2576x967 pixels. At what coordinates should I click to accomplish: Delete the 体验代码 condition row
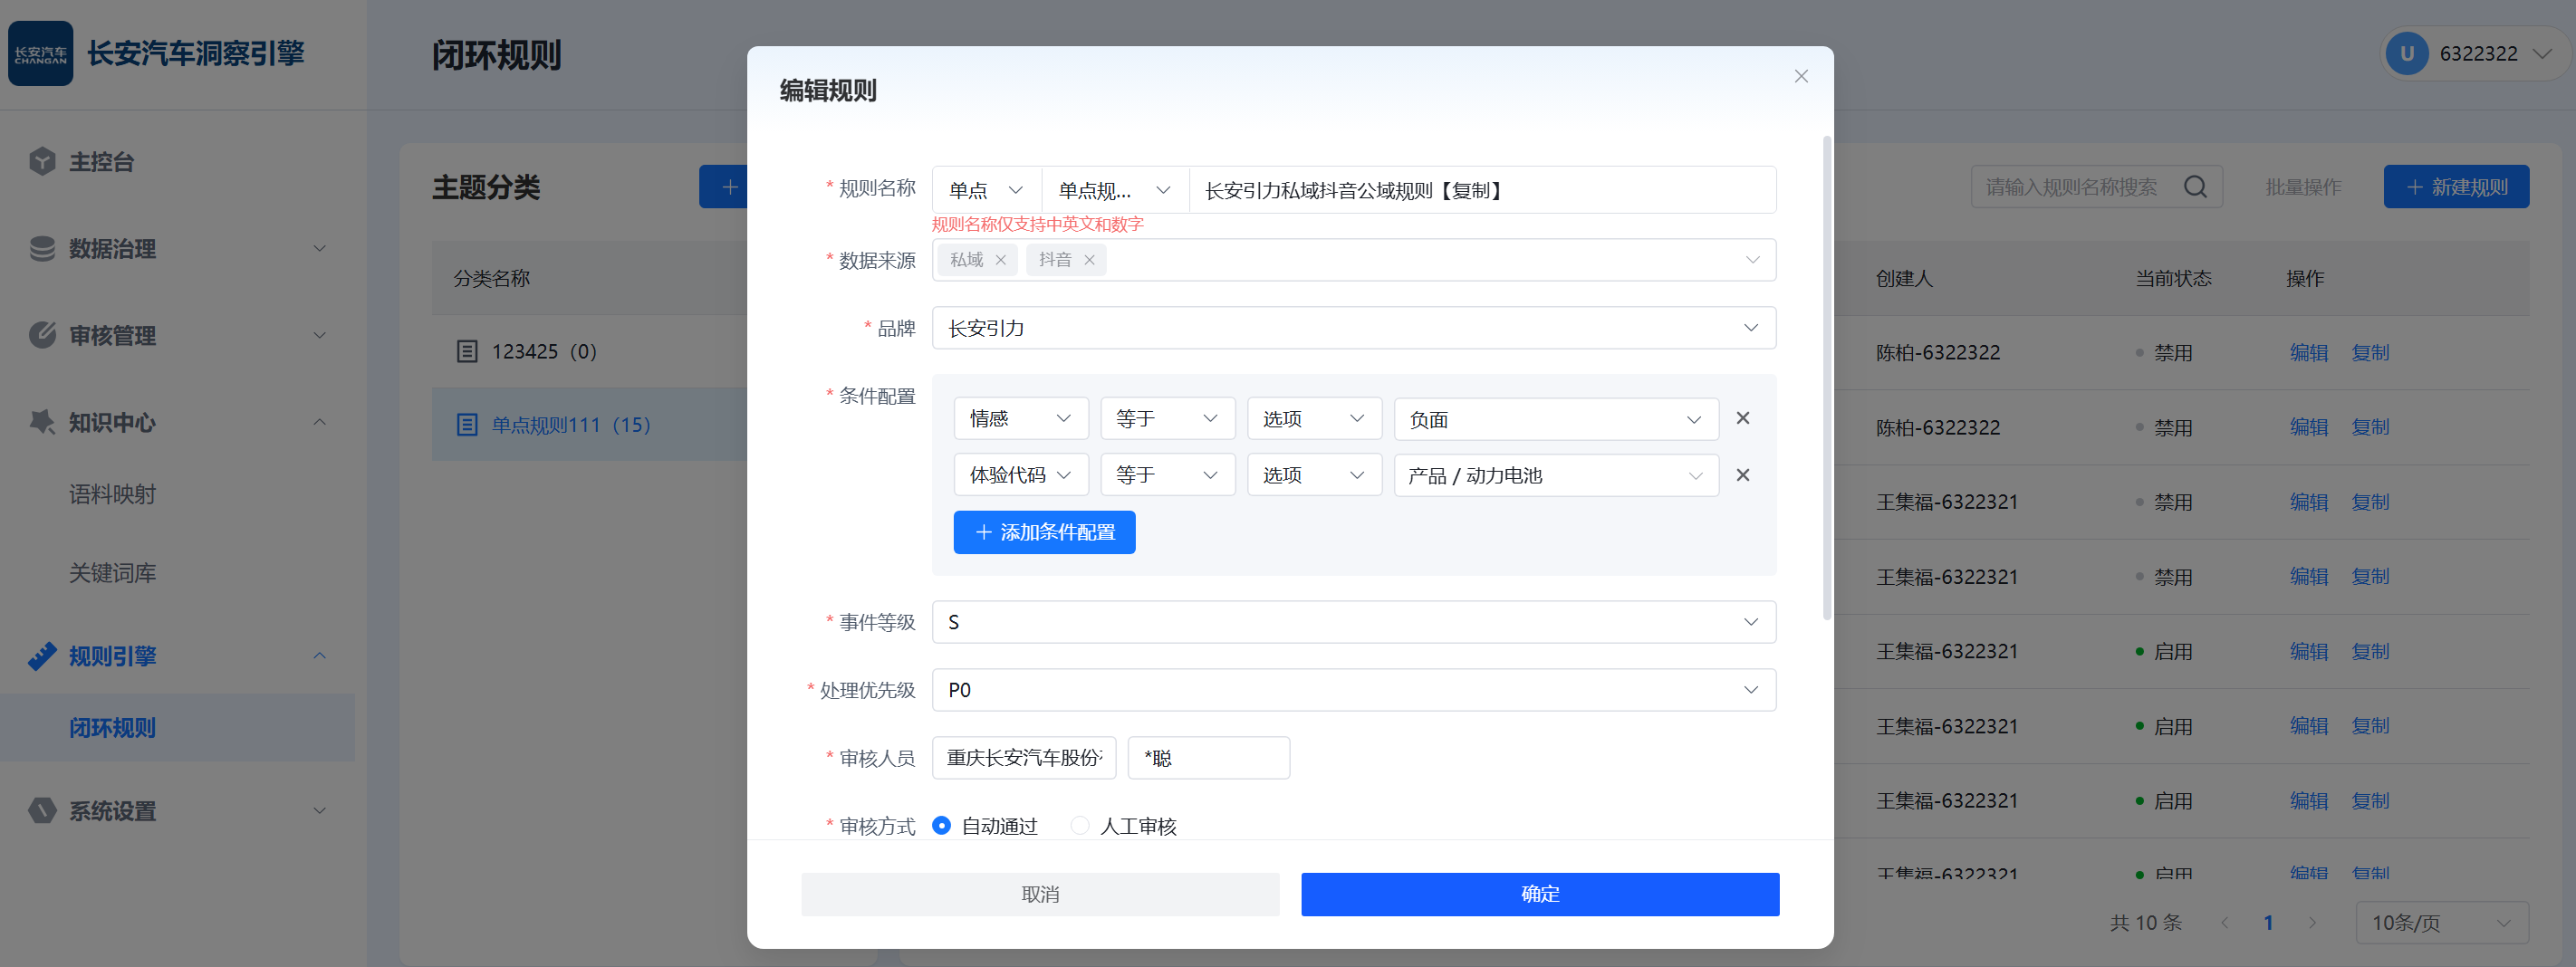pos(1742,475)
